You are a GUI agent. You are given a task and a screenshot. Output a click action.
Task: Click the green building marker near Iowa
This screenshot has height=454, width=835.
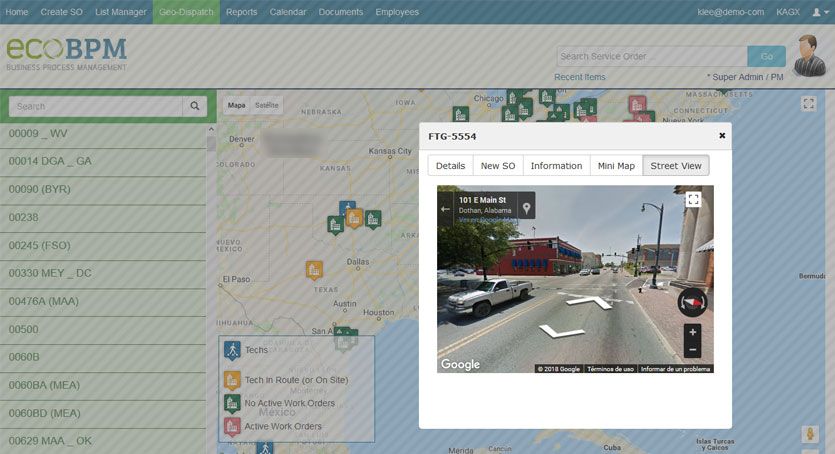[461, 114]
